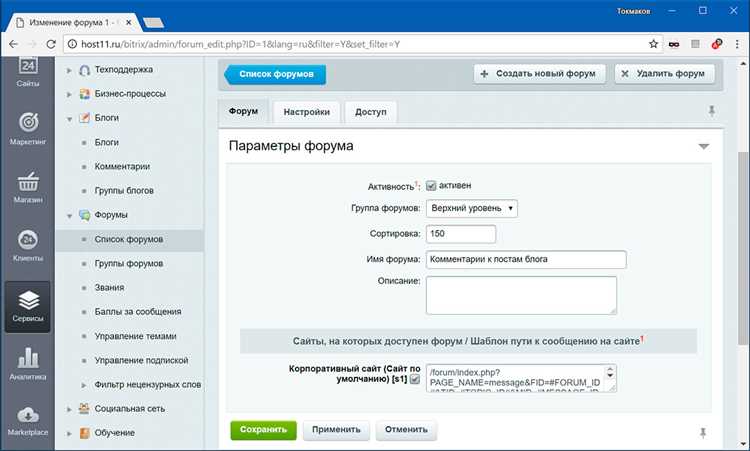
Task: View site info icon in address bar
Action: point(72,44)
